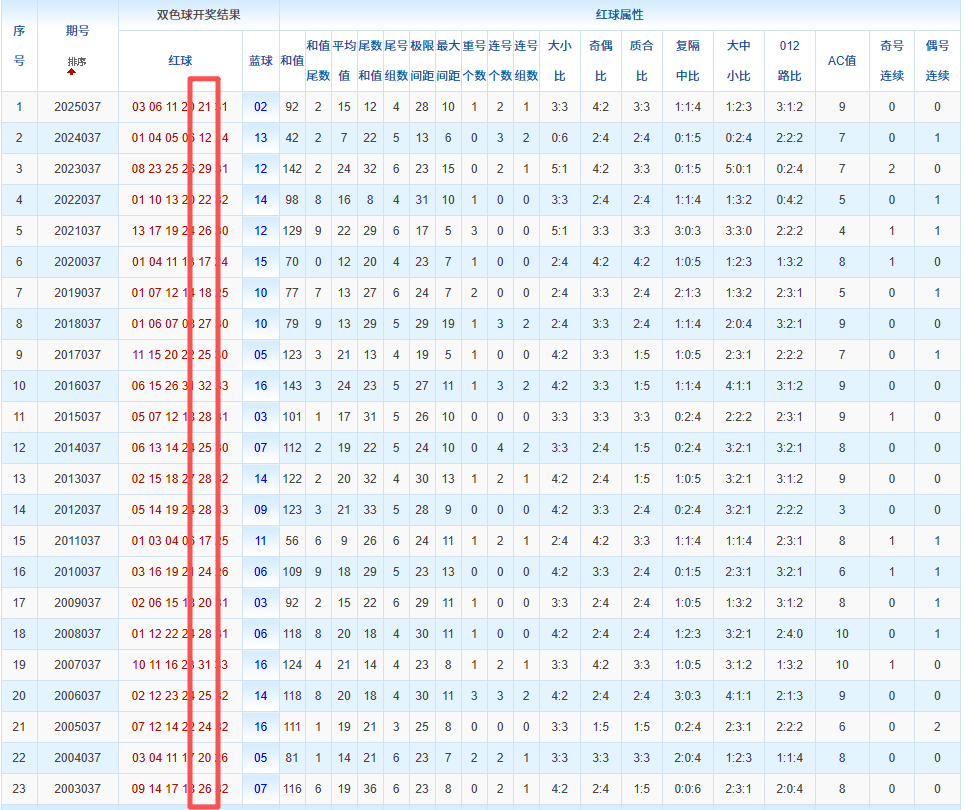Select the 蓝球 column header
The image size is (965, 810).
(x=260, y=61)
